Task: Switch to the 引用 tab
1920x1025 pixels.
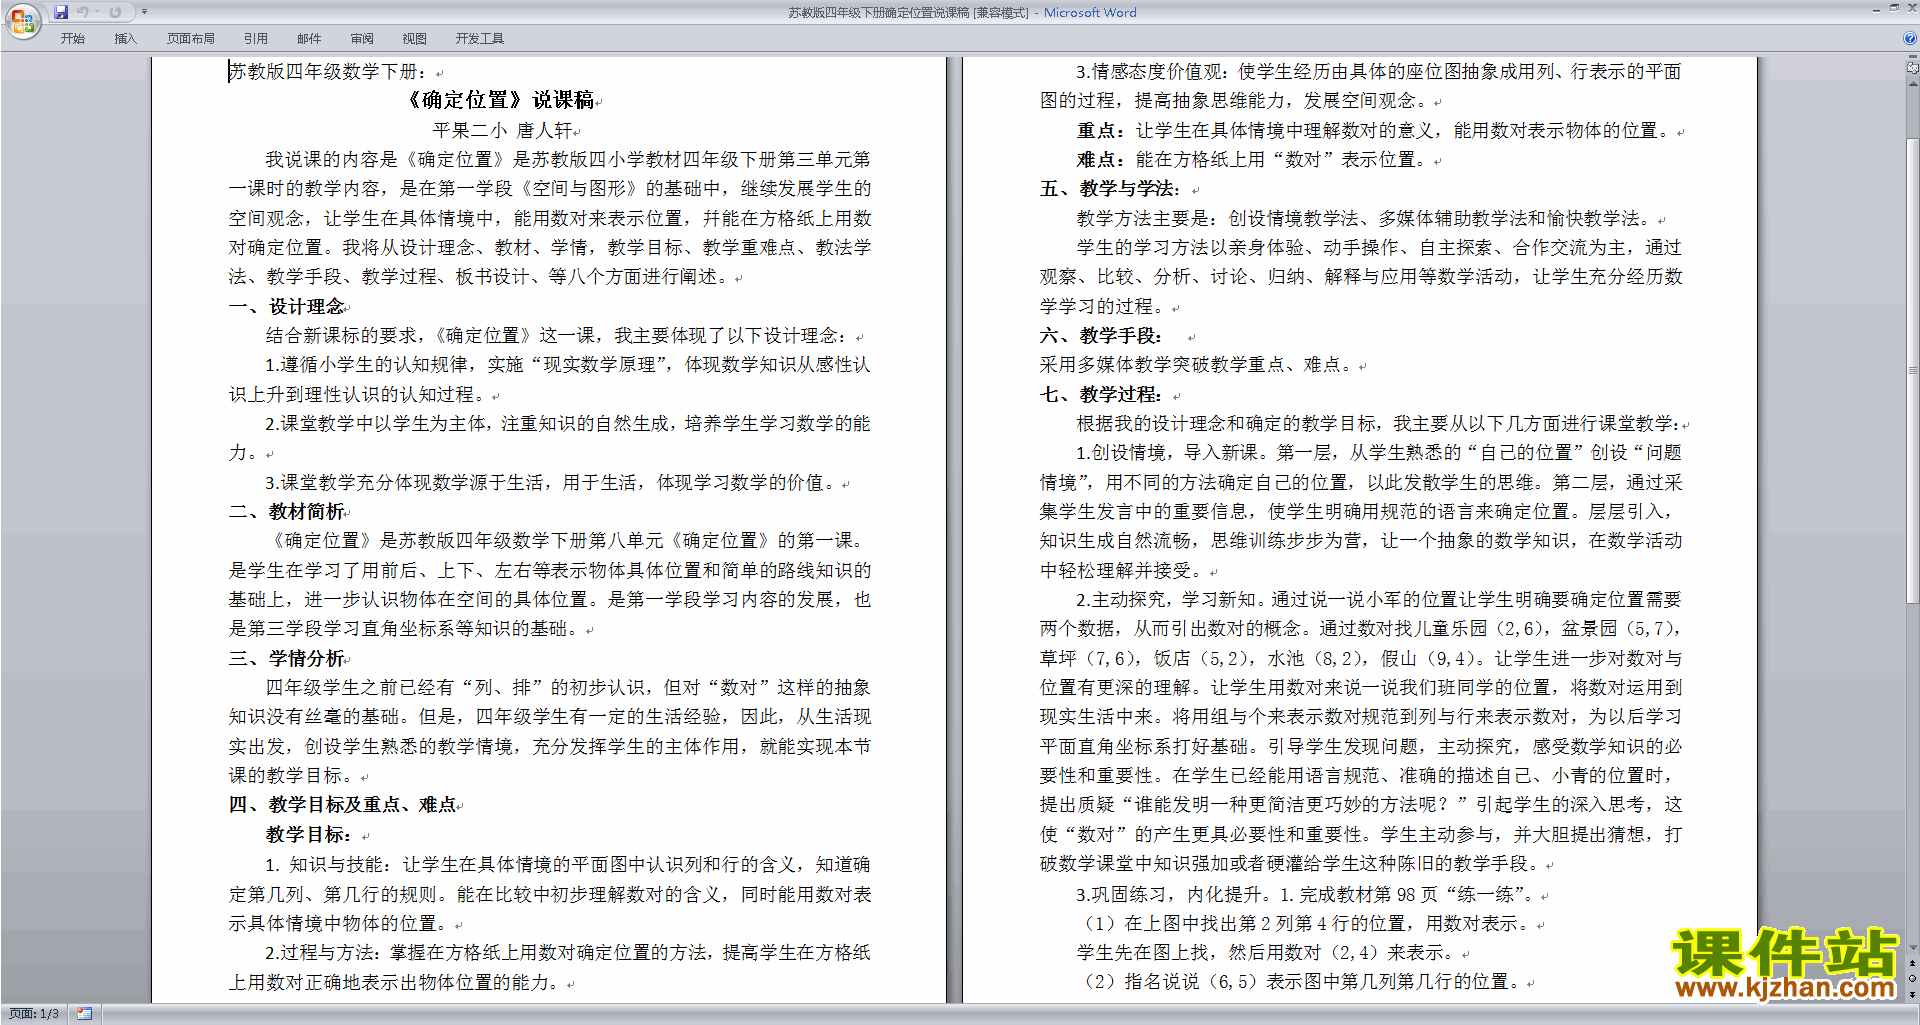Action: [256, 39]
